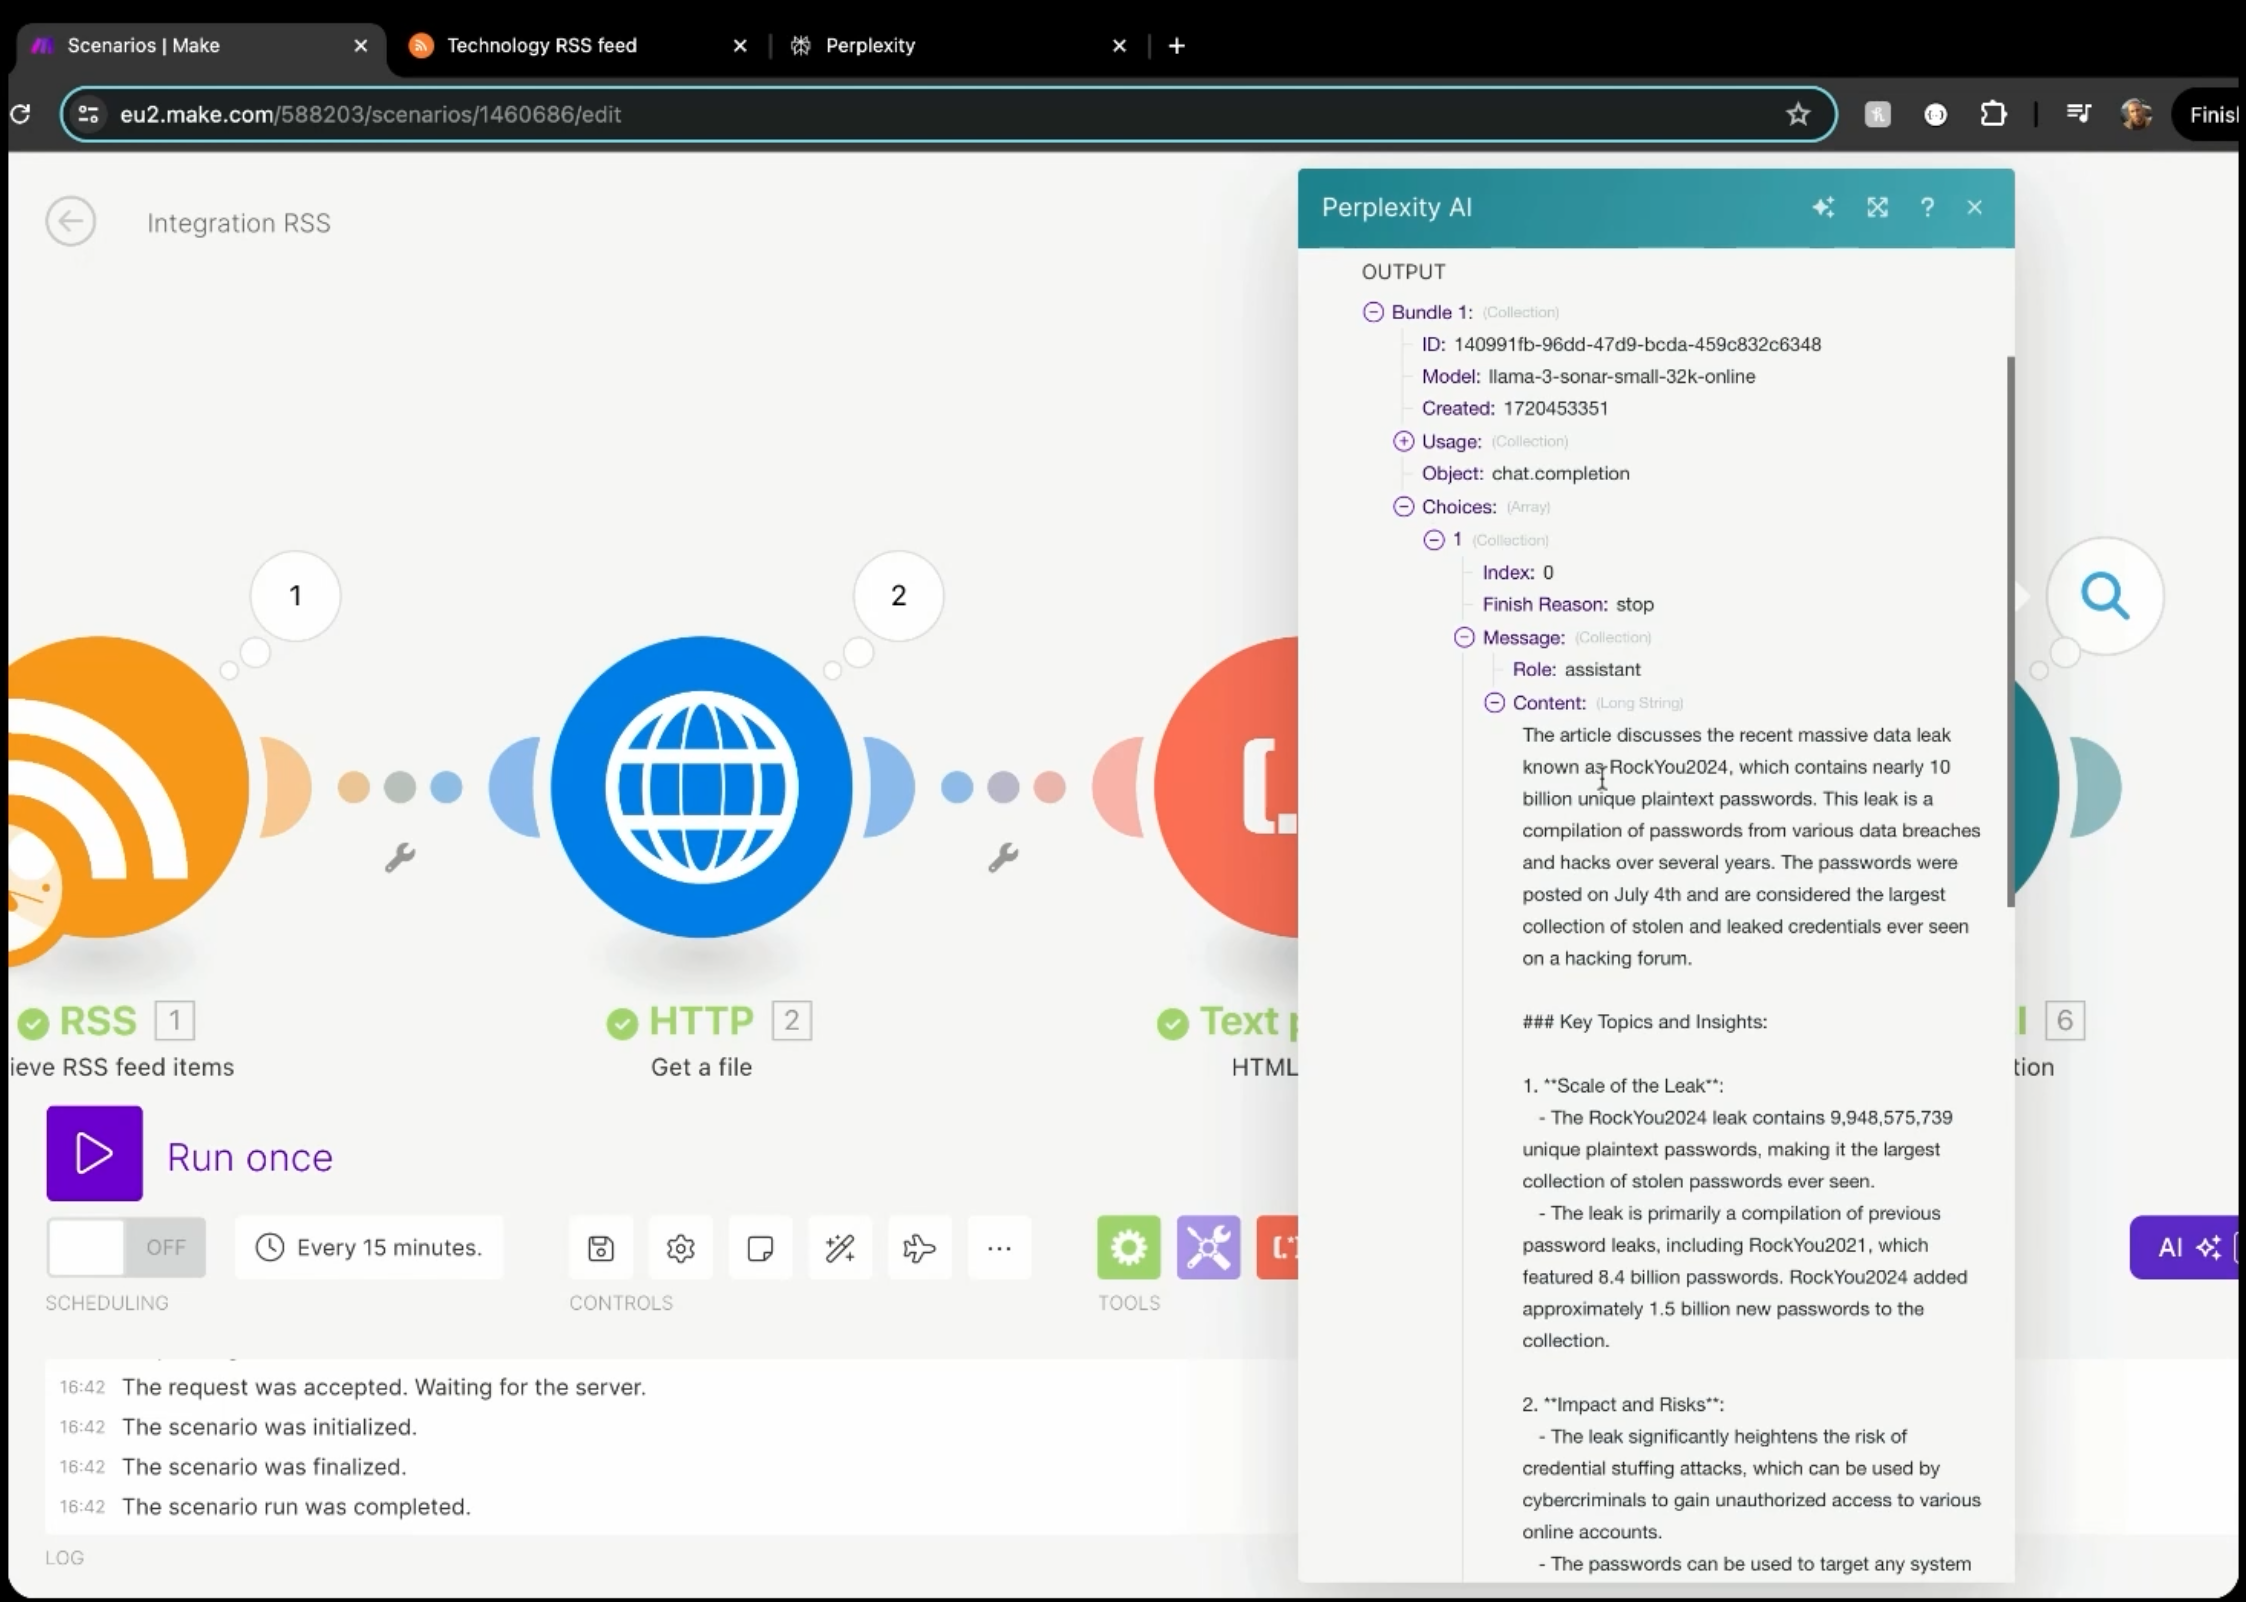Click the magnifier bubble on Perplexity module
This screenshot has height=1602, width=2246.
coord(2104,596)
